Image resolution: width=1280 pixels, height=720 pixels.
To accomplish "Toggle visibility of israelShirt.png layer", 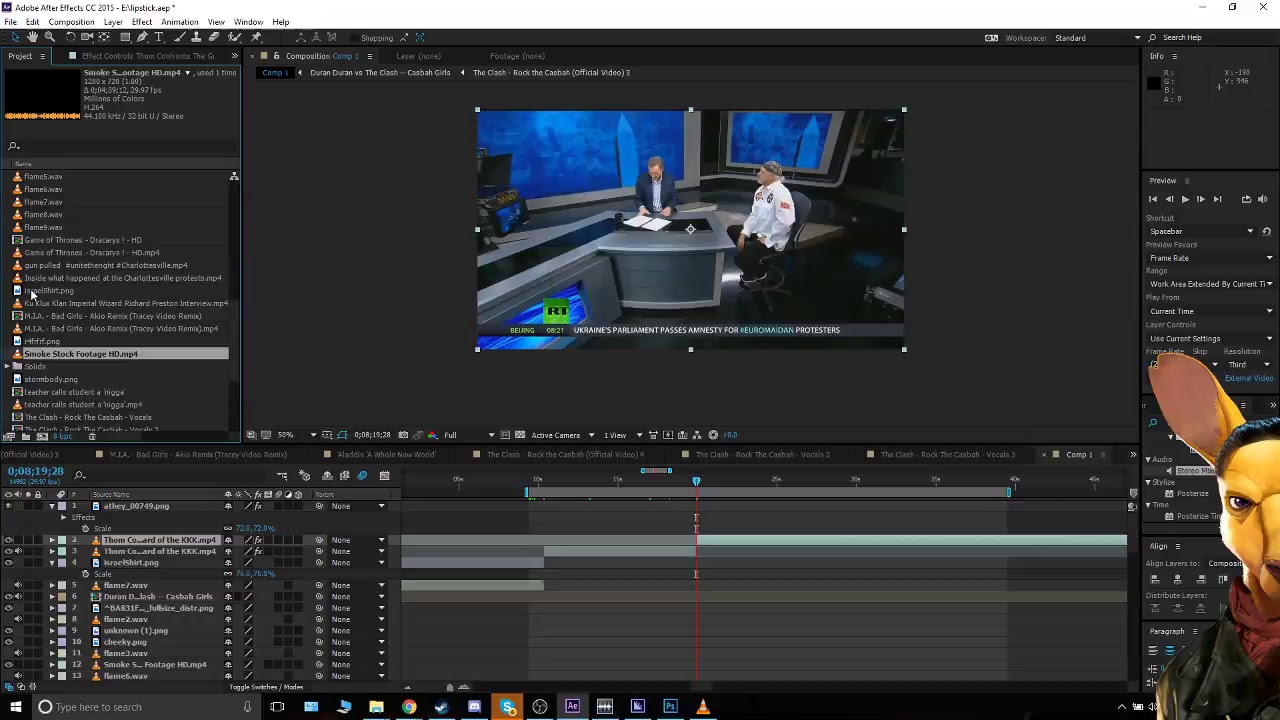I will pyautogui.click(x=9, y=562).
